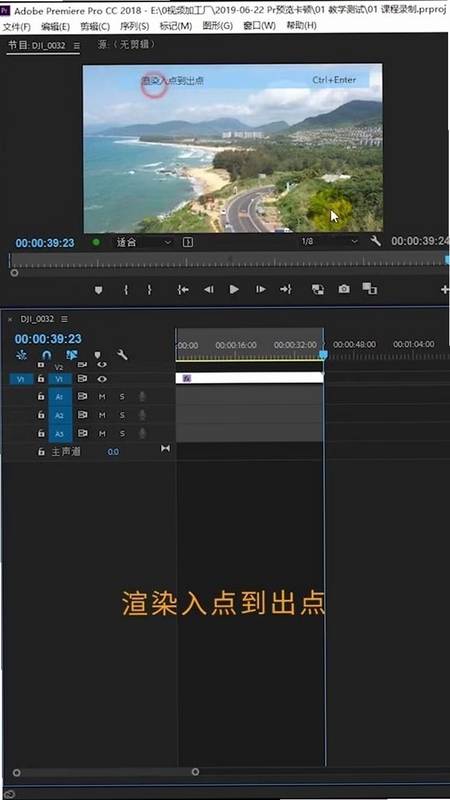This screenshot has width=450, height=800.
Task: Solo the A3 audio track
Action: tap(122, 434)
